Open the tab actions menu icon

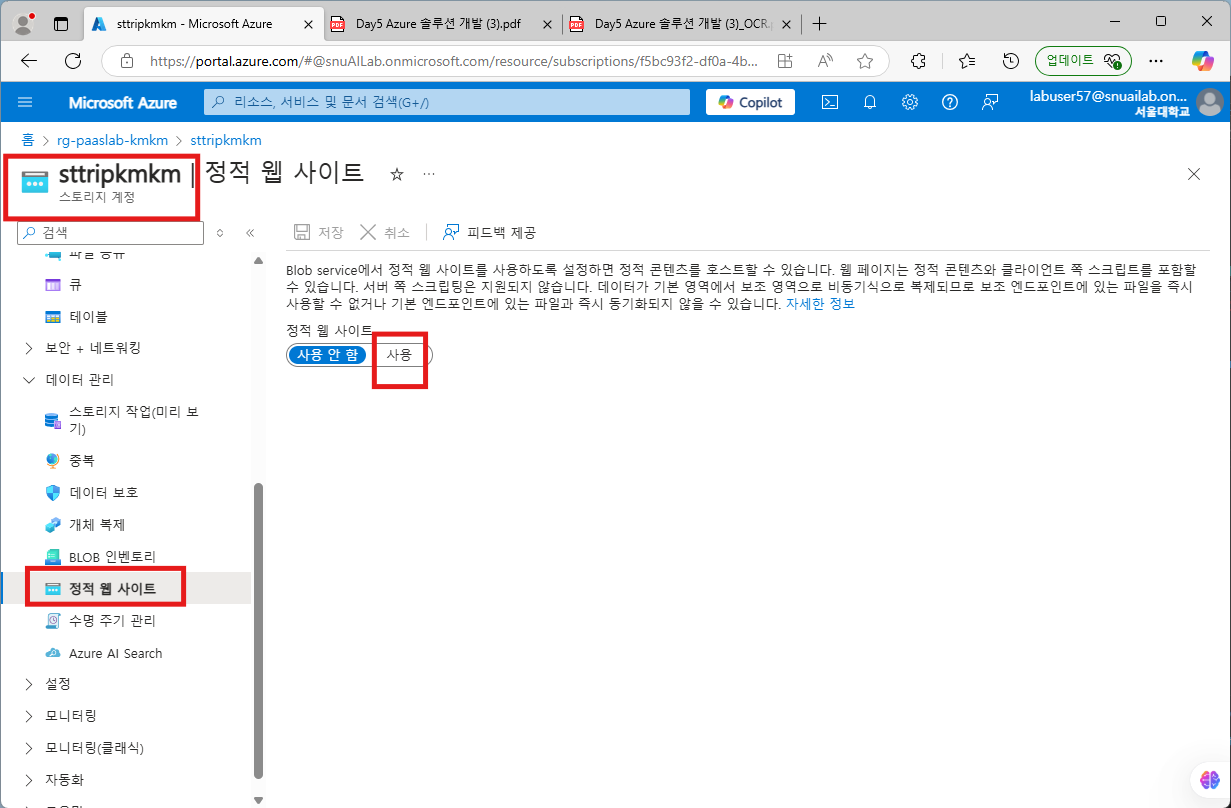tap(61, 23)
